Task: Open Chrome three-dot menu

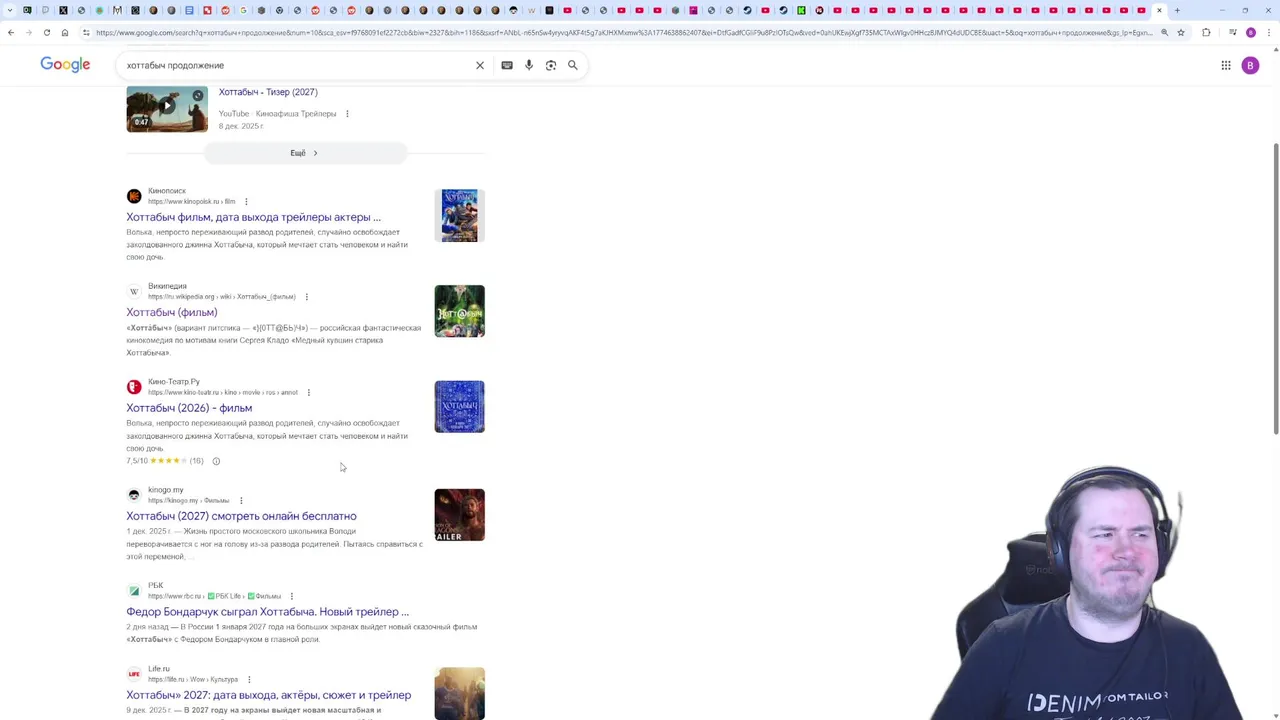Action: 1268,32
